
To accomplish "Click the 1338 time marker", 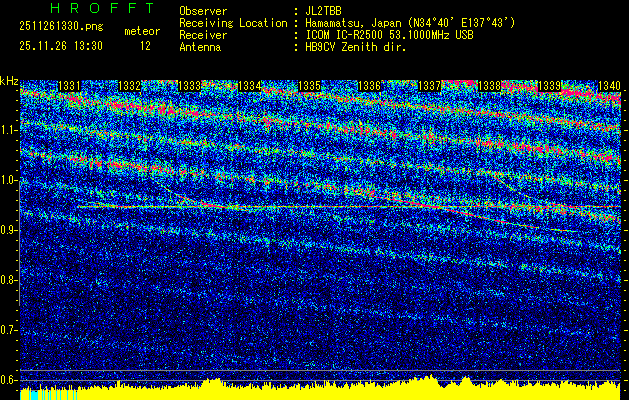I will click(x=488, y=87).
